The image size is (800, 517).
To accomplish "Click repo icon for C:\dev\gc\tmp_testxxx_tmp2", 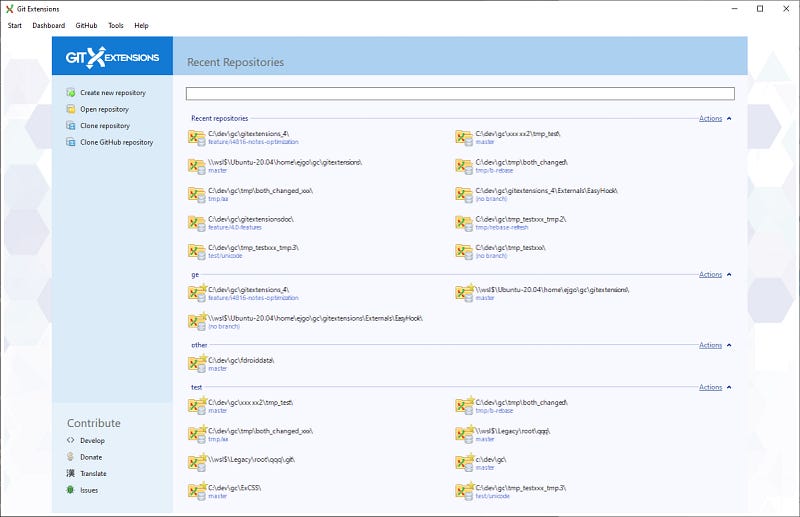I will [x=464, y=223].
